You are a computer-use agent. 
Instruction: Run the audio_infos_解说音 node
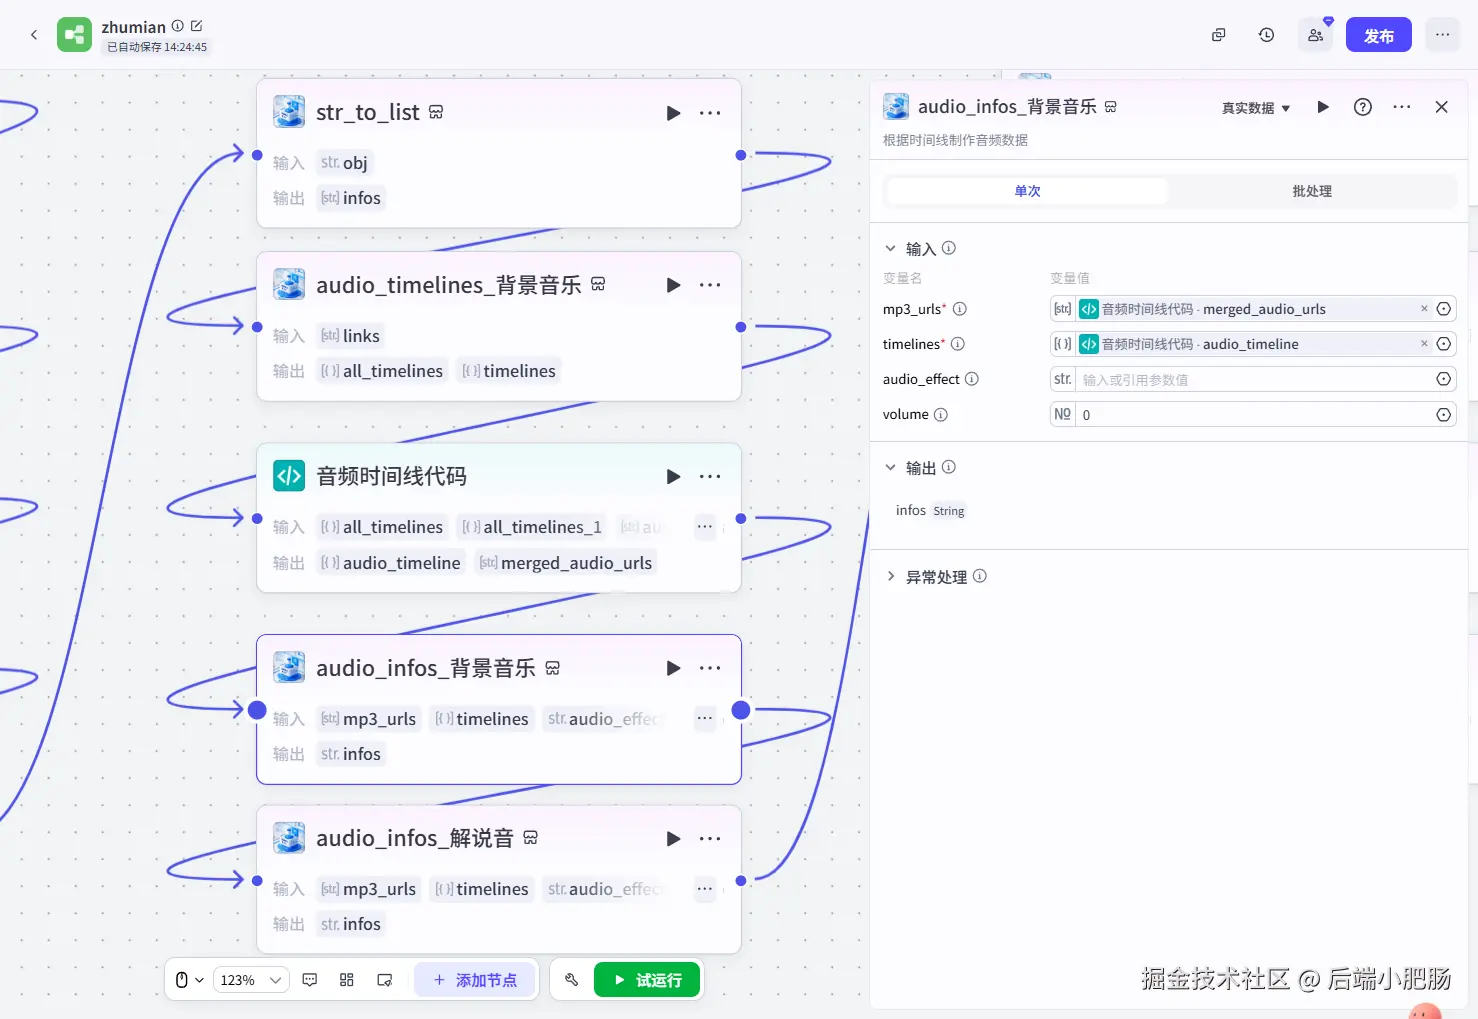[673, 839]
